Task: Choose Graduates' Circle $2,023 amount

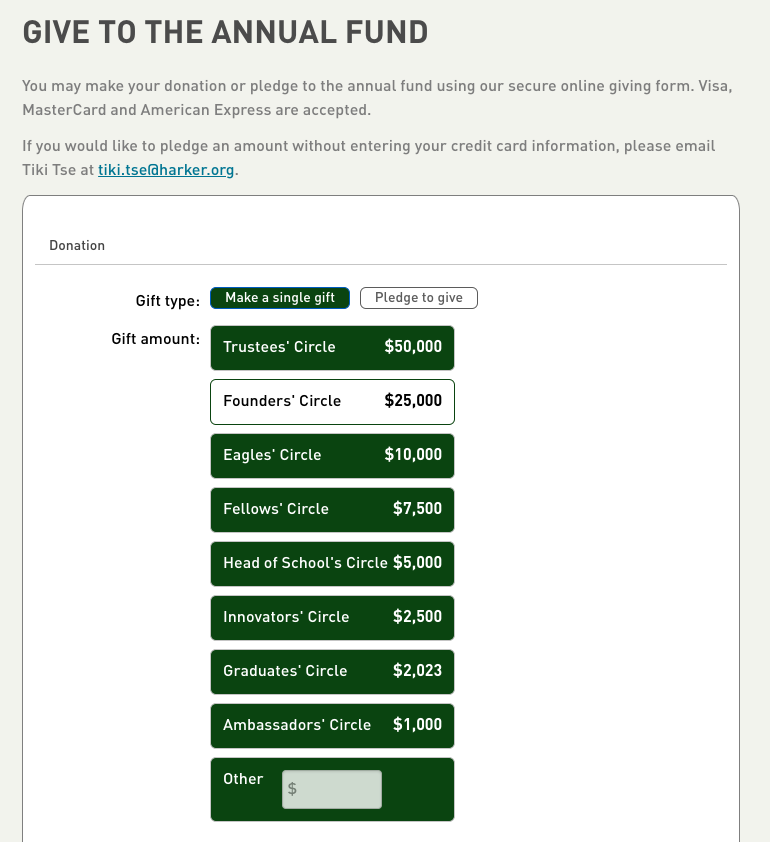Action: click(332, 672)
